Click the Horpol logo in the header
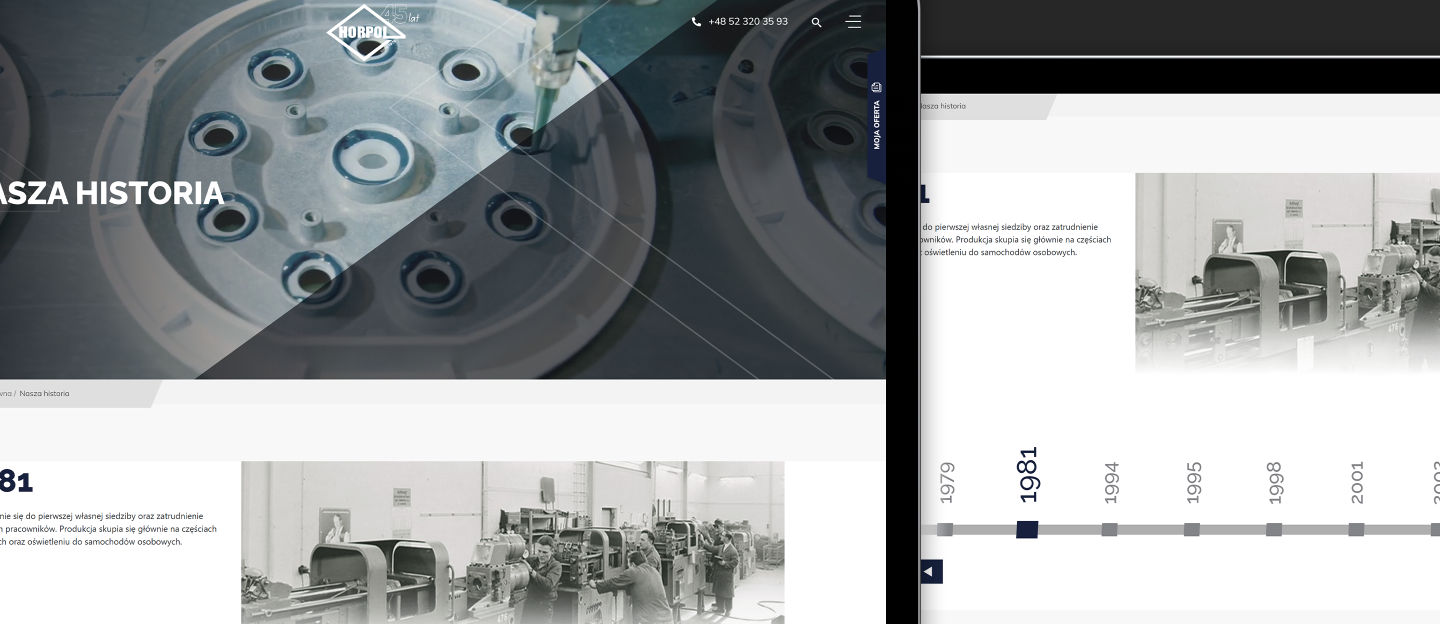The height and width of the screenshot is (624, 1440). (366, 31)
